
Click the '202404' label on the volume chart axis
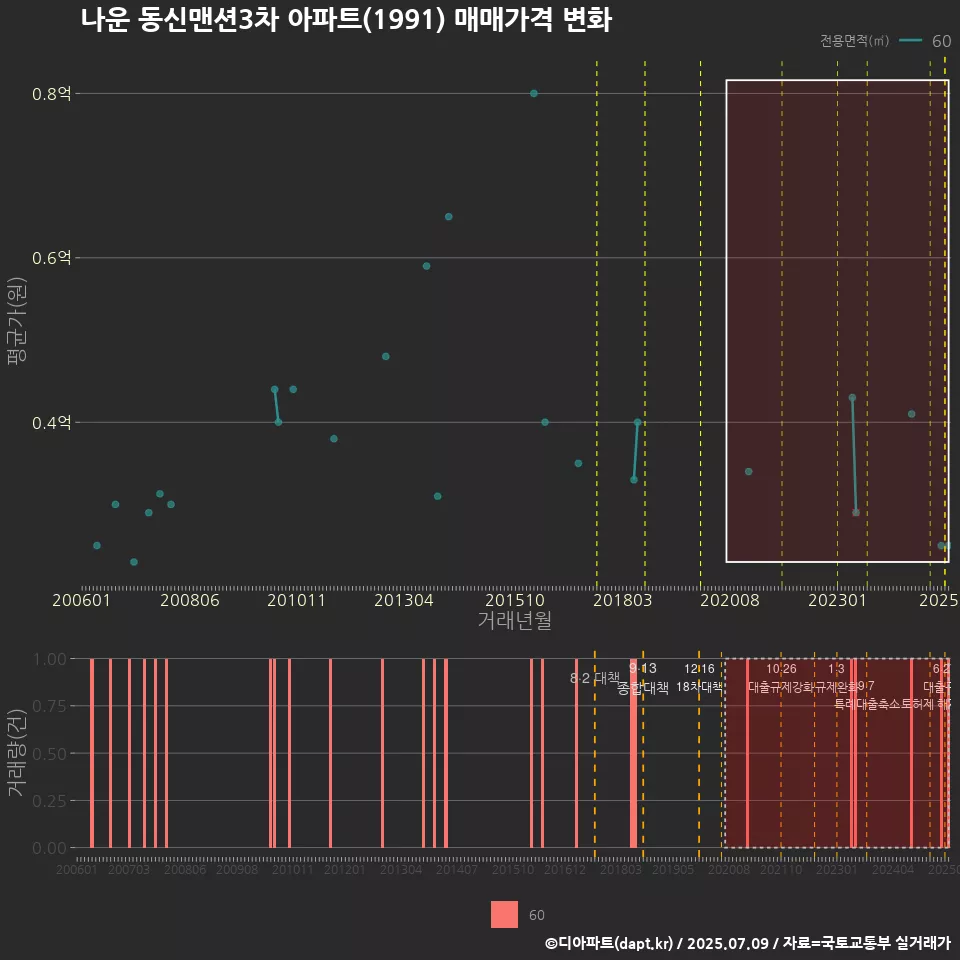[893, 869]
